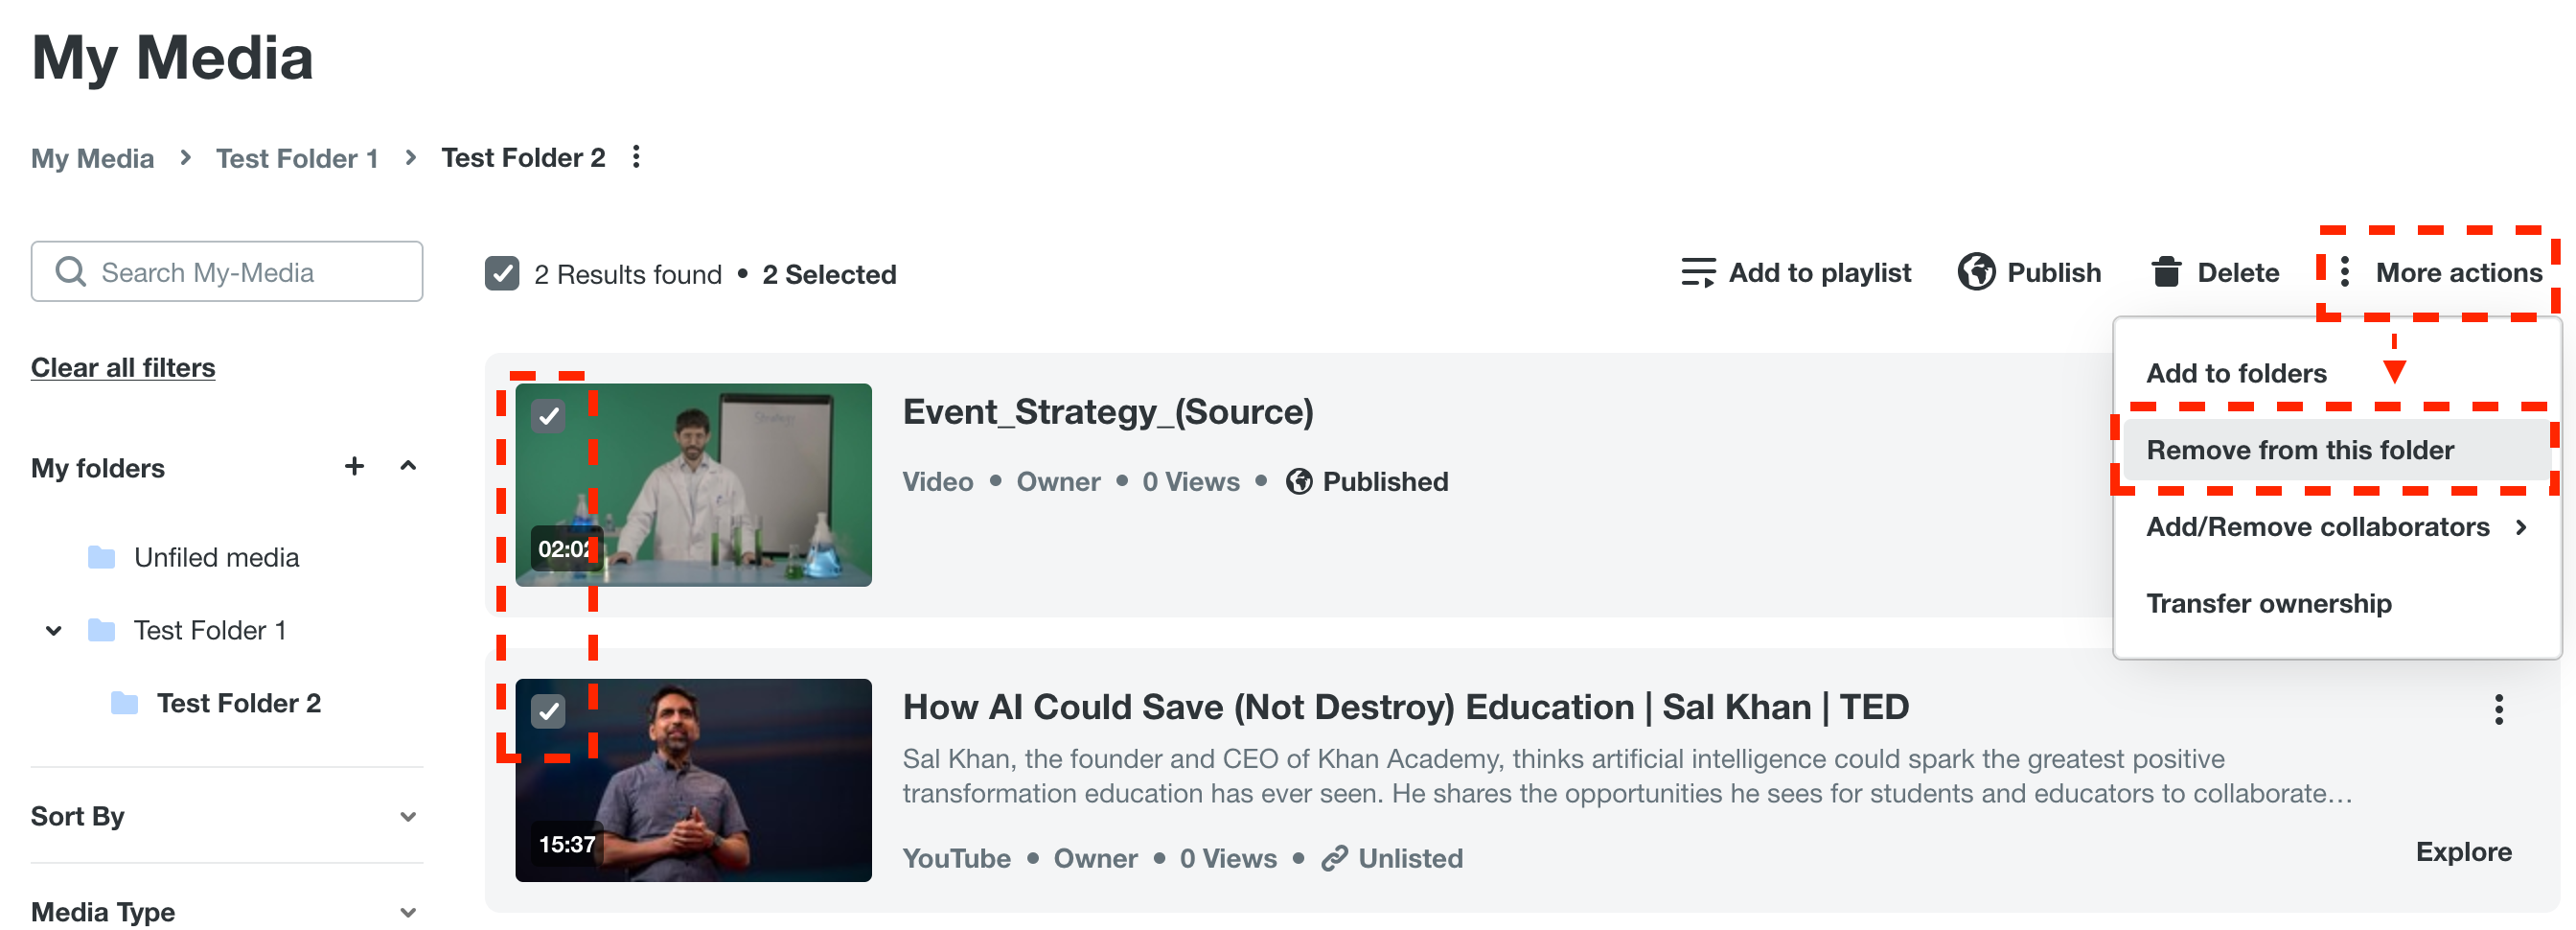
Task: Go to Test Folder 1 breadcrumb
Action: [297, 158]
